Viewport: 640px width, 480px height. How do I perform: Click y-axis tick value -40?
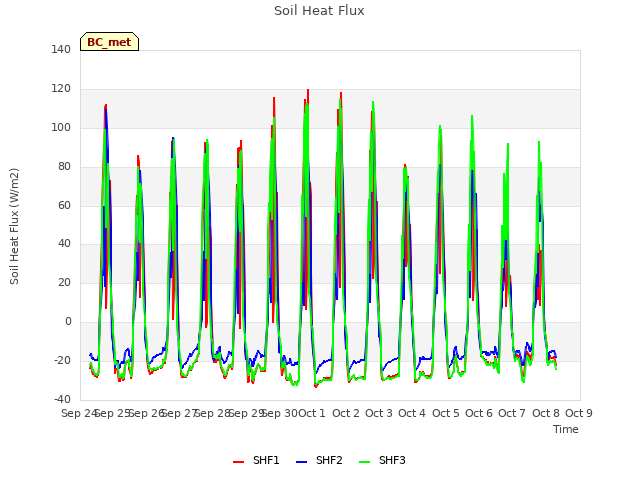(x=62, y=399)
